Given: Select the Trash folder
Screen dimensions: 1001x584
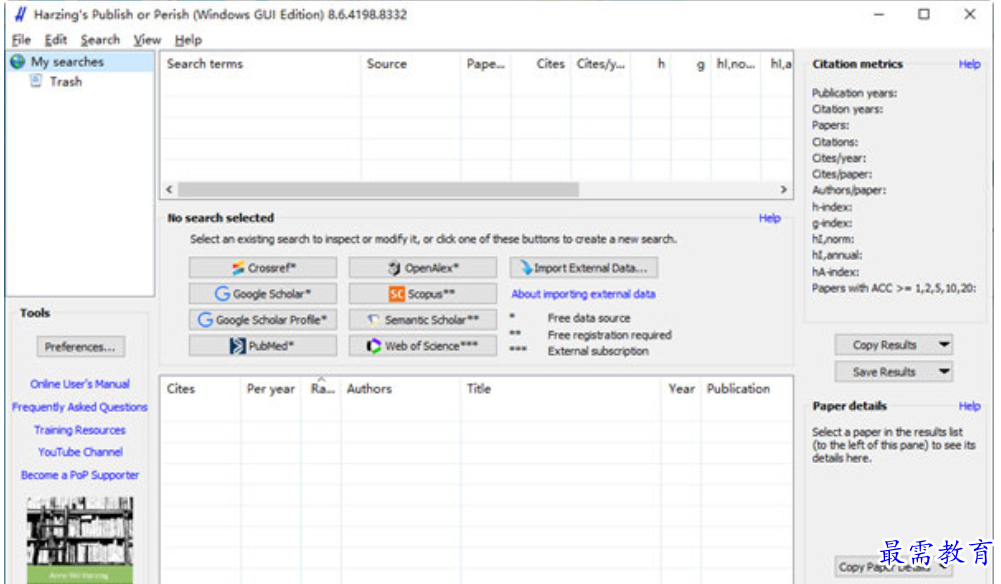Looking at the screenshot, I should (x=66, y=82).
